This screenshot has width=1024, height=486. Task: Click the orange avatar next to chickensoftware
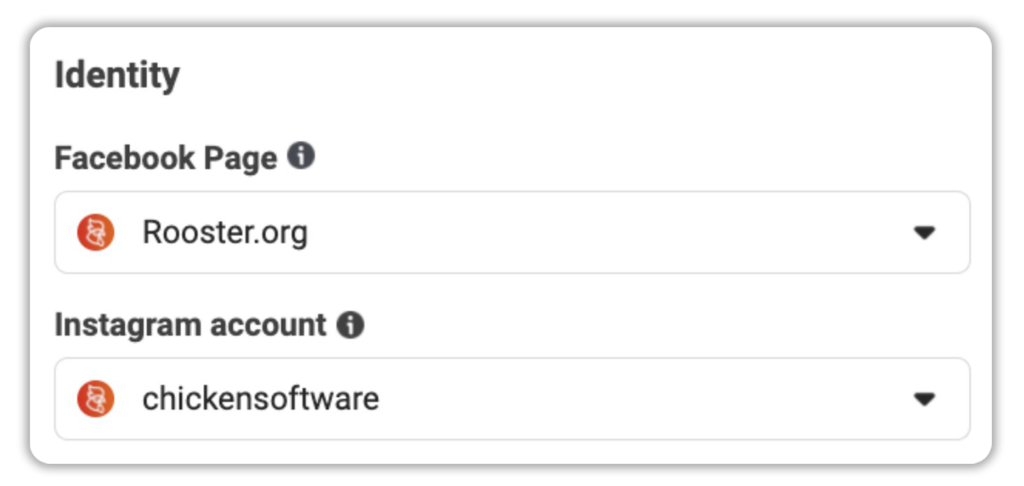pos(96,399)
